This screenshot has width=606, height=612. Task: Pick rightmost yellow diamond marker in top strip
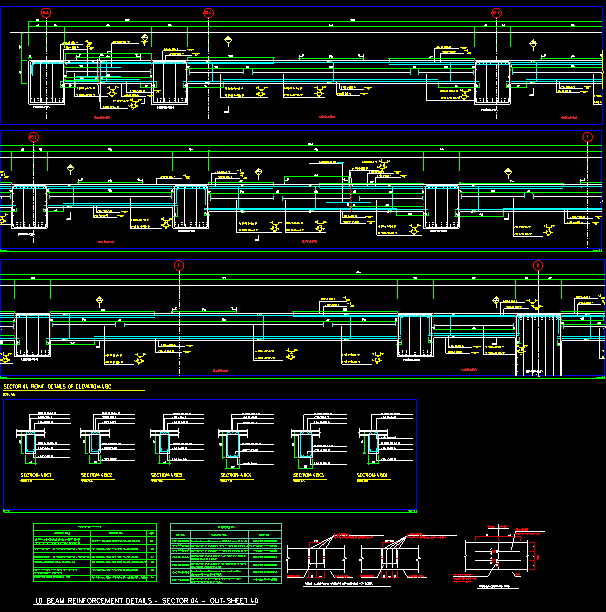tap(533, 44)
